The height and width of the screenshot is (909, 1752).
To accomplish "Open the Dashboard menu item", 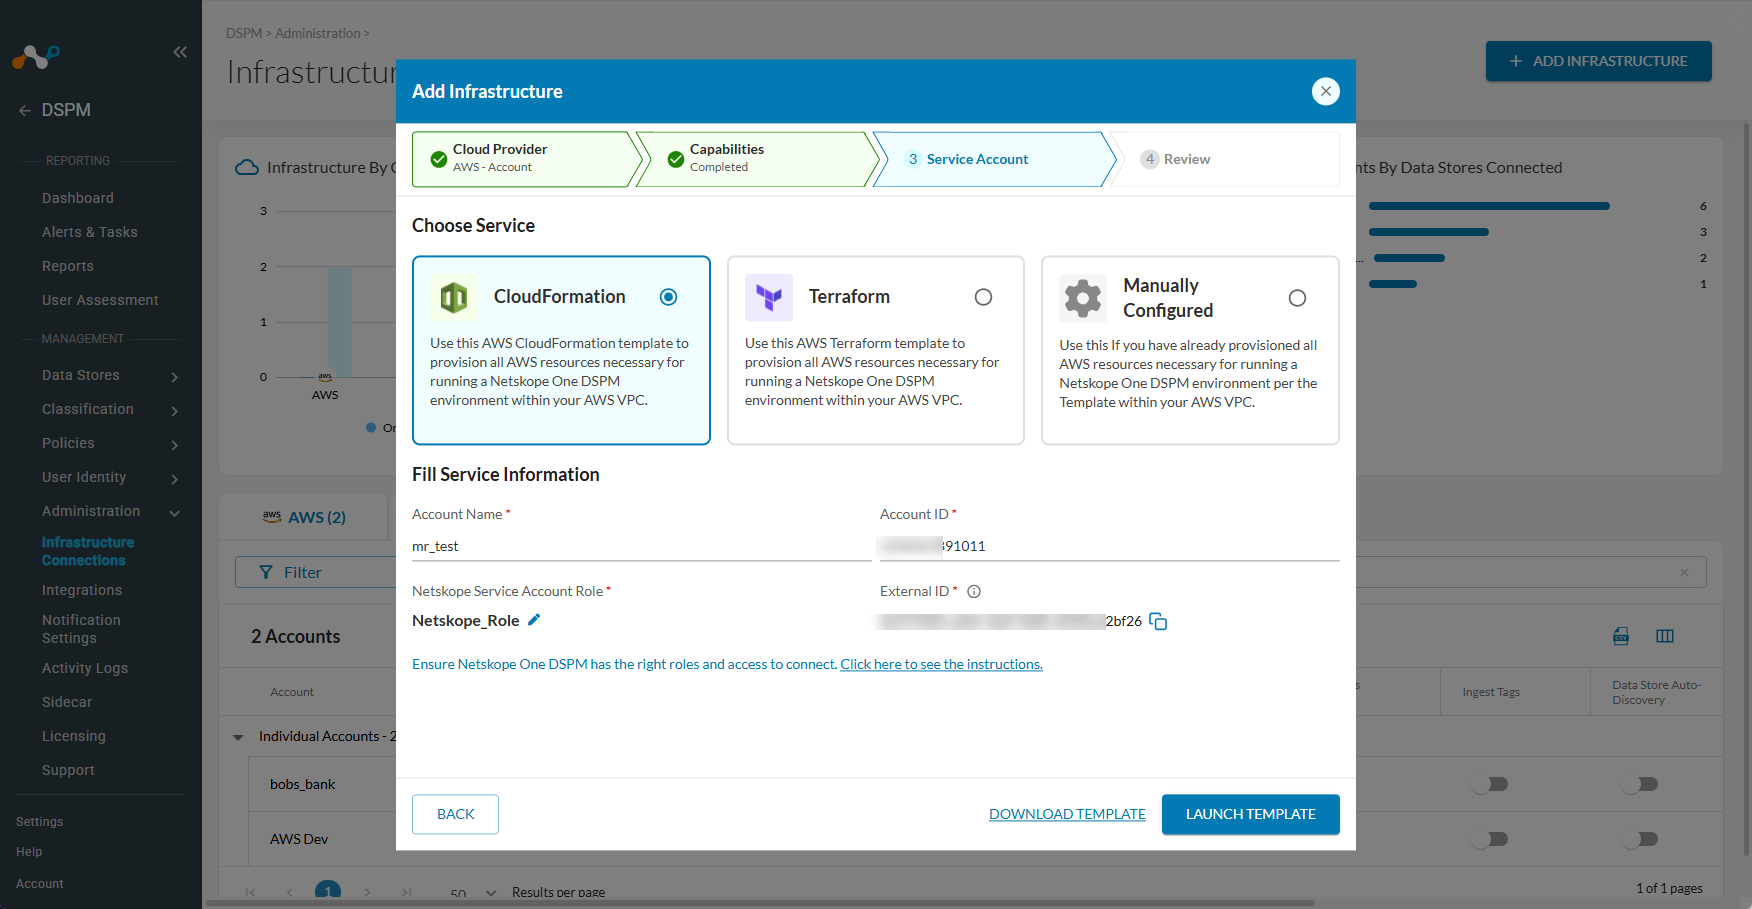I will click(78, 198).
